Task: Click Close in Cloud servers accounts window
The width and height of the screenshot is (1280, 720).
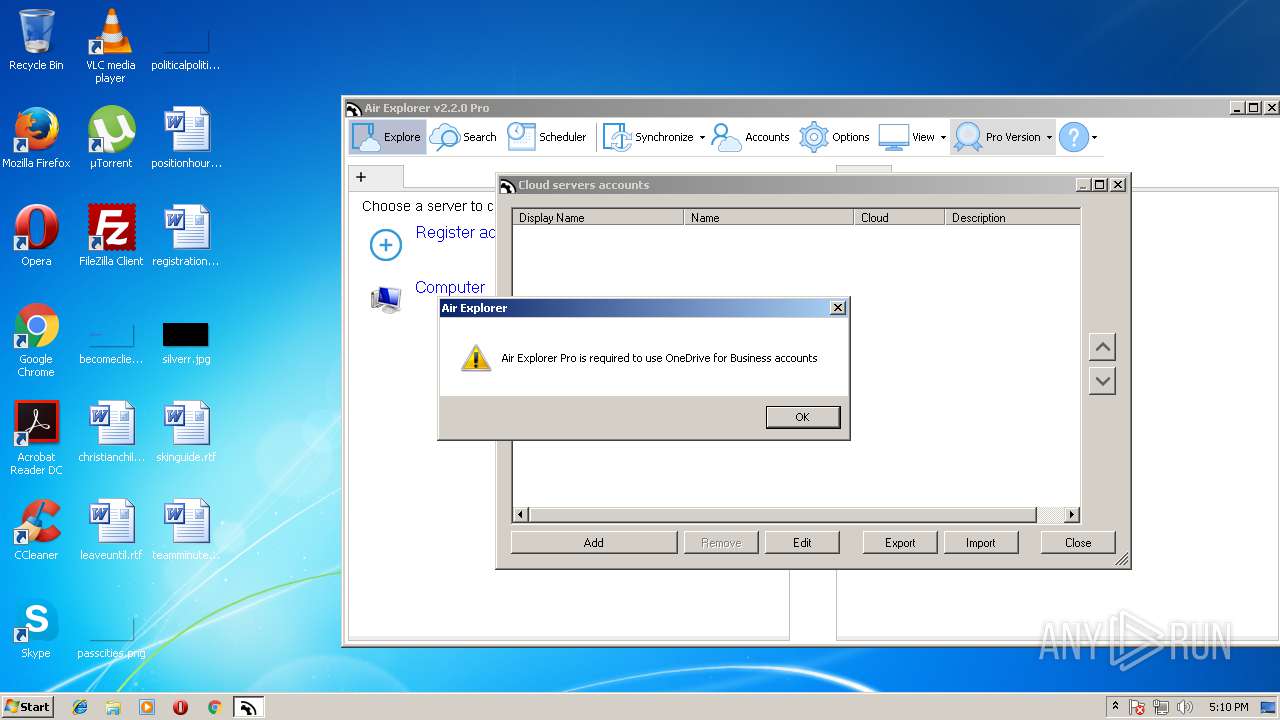Action: point(1078,542)
